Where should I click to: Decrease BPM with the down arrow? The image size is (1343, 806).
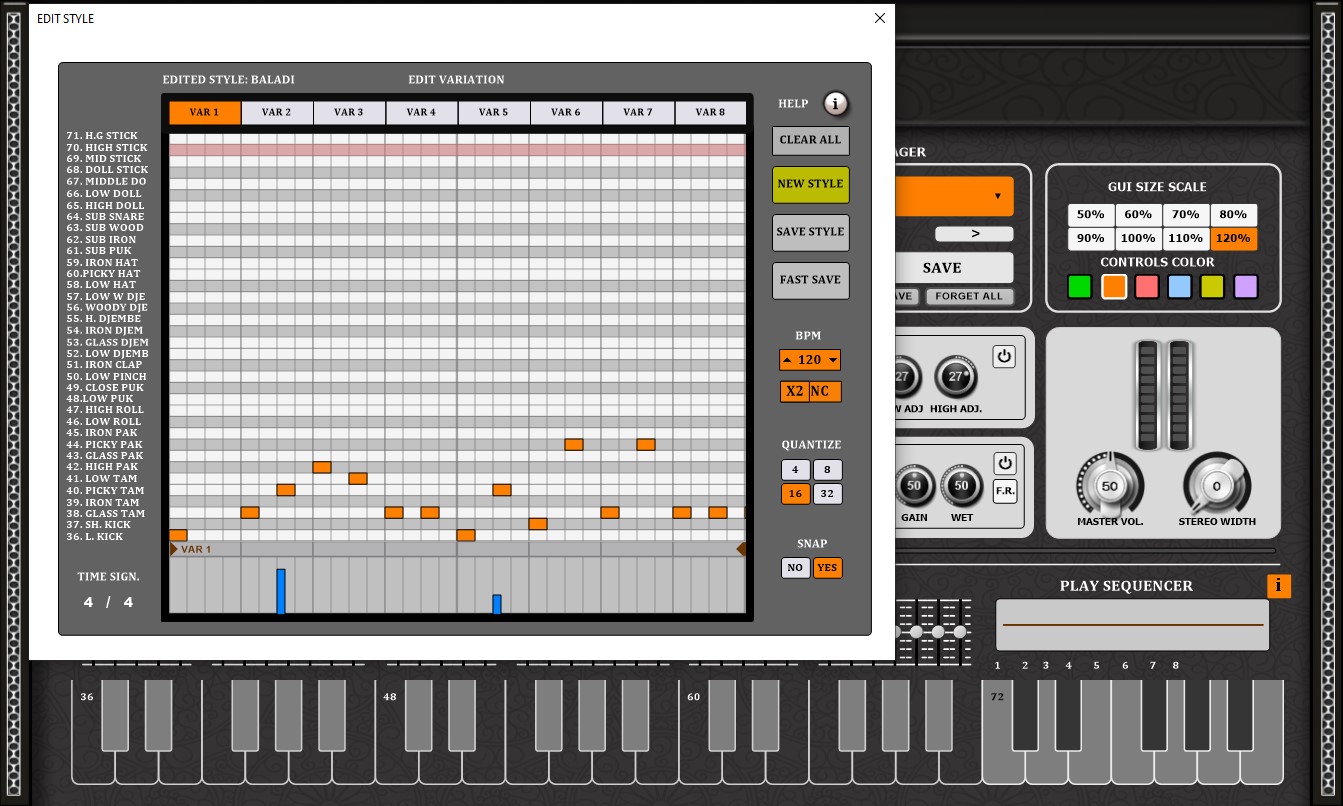(833, 360)
